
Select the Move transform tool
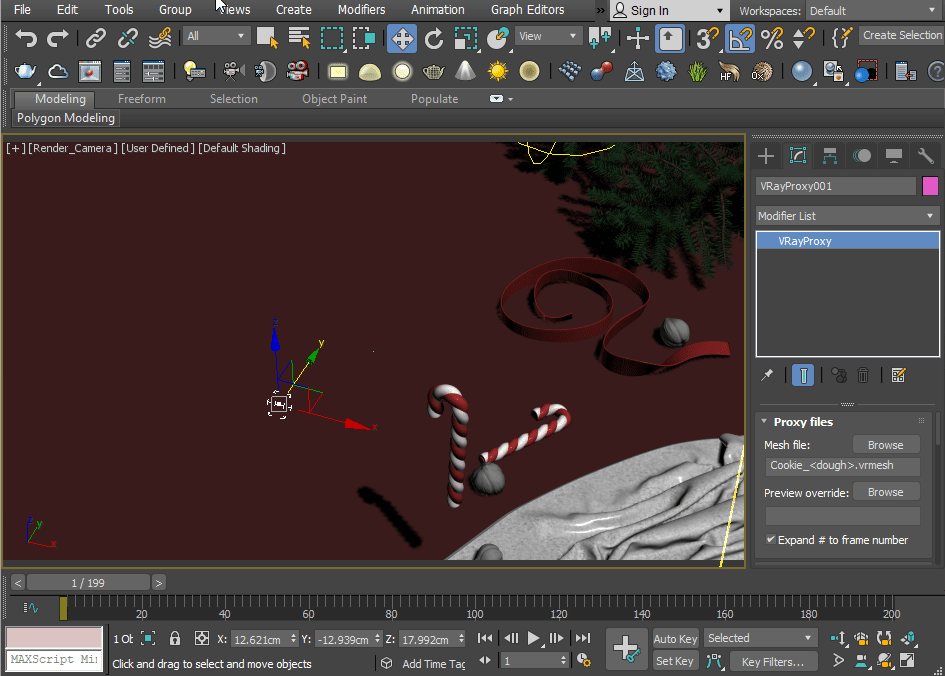(x=402, y=39)
